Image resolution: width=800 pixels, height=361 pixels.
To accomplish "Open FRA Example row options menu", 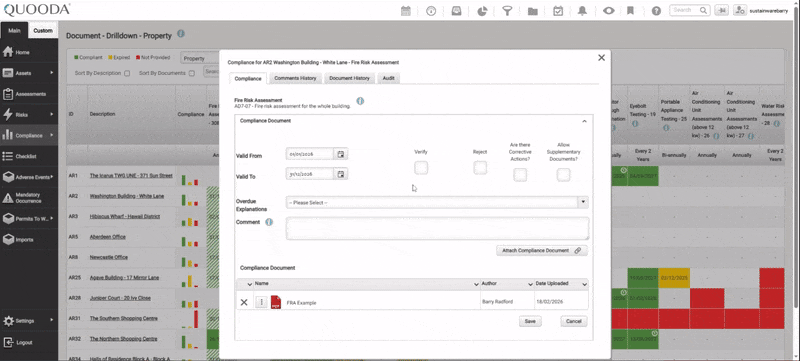I will (x=261, y=302).
